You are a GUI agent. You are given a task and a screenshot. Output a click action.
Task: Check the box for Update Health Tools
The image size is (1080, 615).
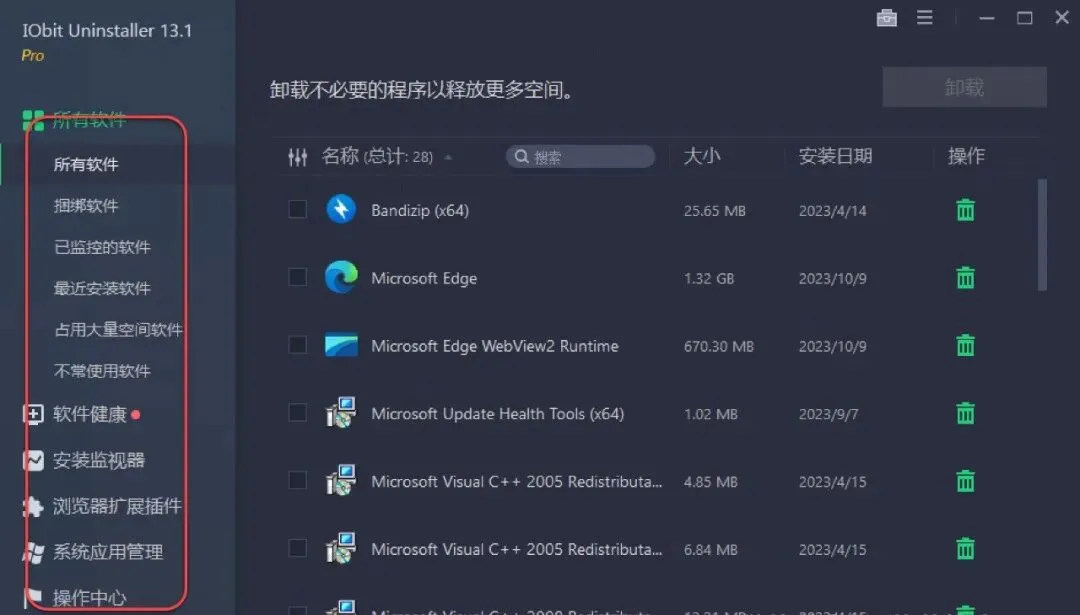coord(298,413)
